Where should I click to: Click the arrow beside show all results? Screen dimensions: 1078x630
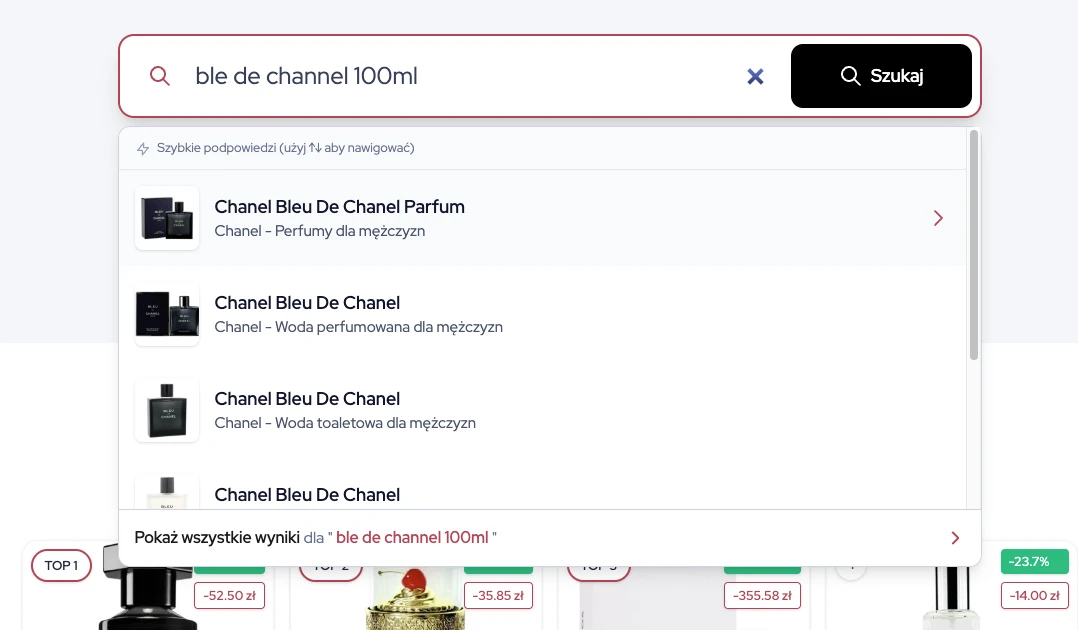click(955, 538)
